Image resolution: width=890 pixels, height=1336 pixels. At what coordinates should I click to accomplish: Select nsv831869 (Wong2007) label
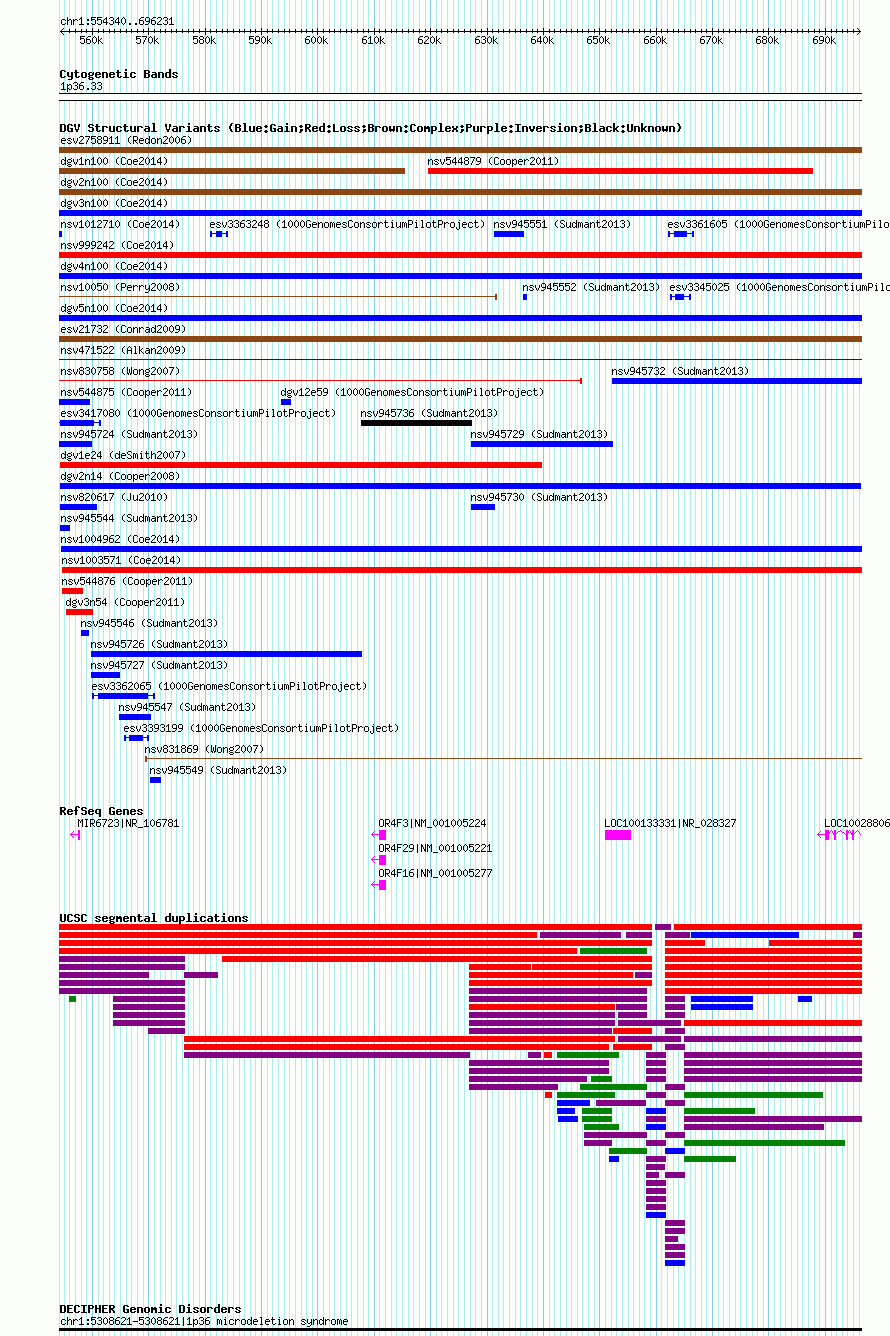click(204, 749)
